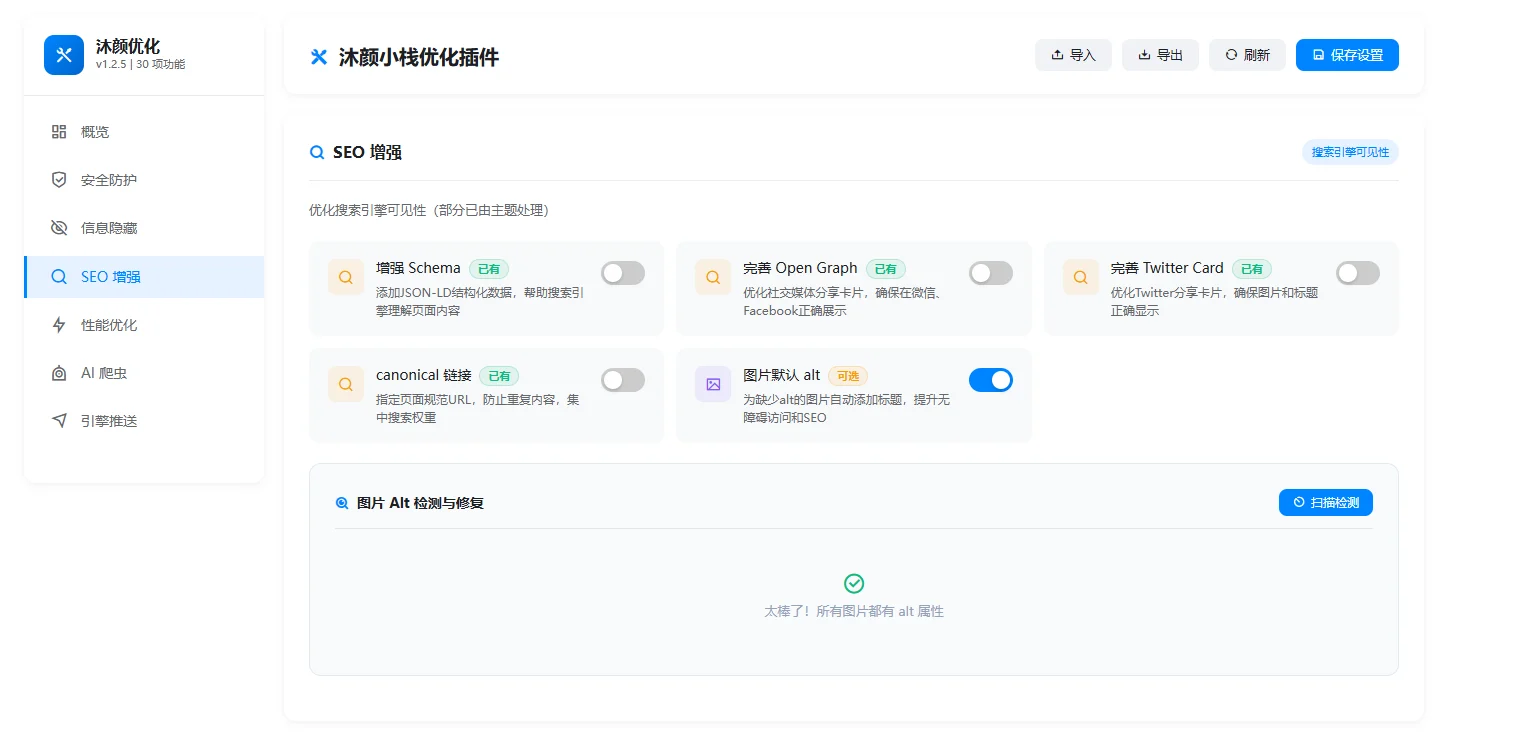This screenshot has height=755, width=1525.
Task: Click the 搜索引擎可见性 tag badge
Action: tap(1350, 152)
